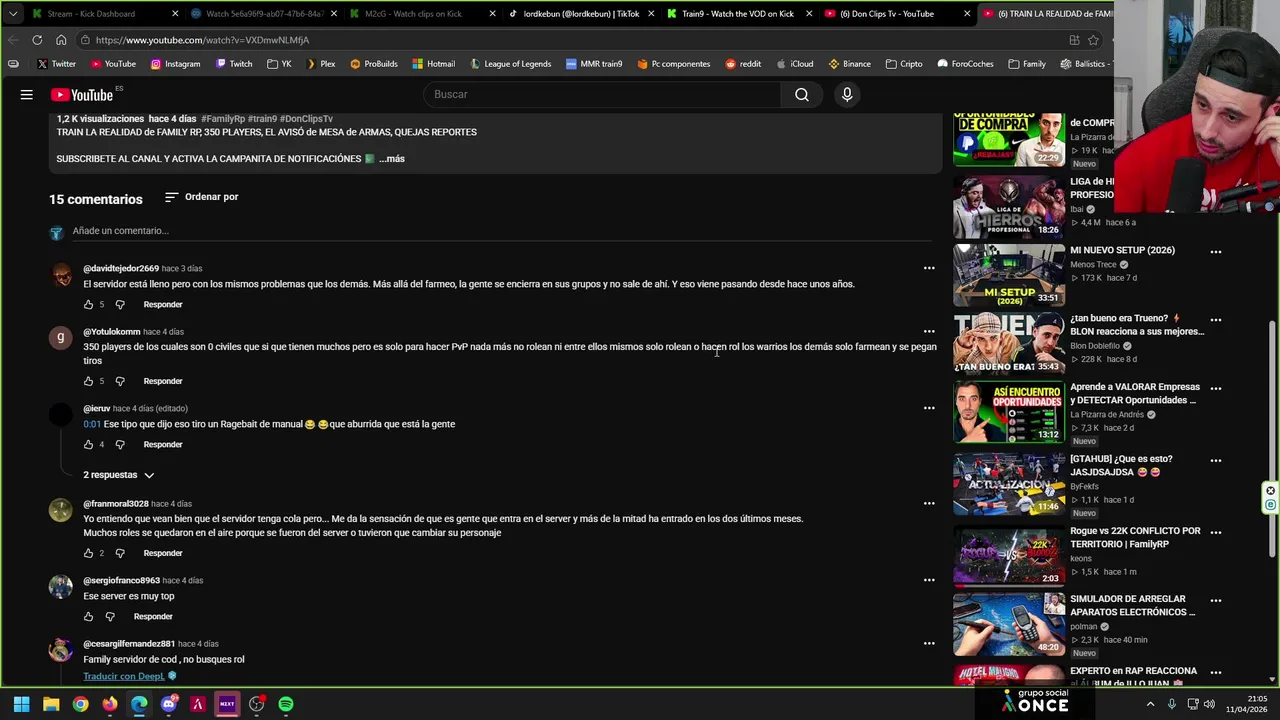Open Chrome from the taskbar
Screen dimensions: 1280x720
point(80,704)
